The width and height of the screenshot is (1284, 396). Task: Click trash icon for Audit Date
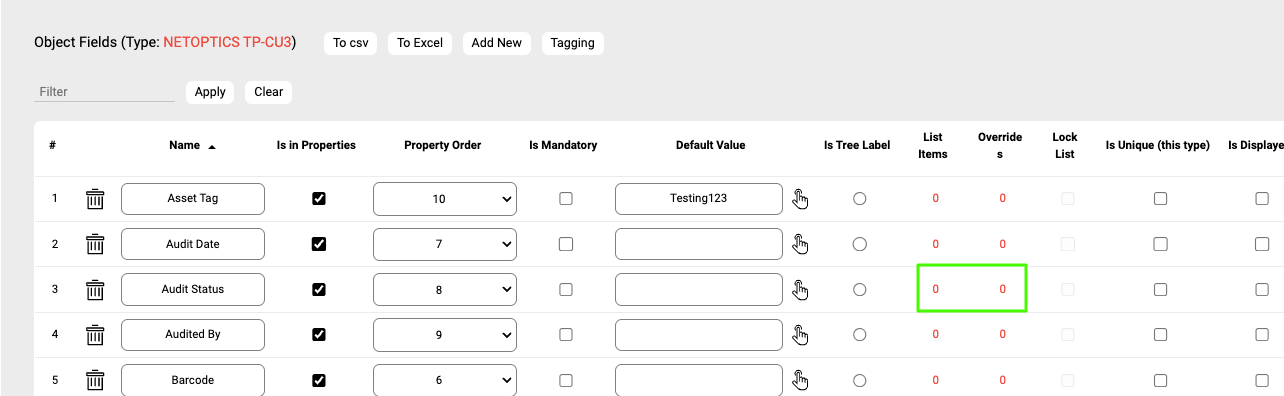(95, 244)
